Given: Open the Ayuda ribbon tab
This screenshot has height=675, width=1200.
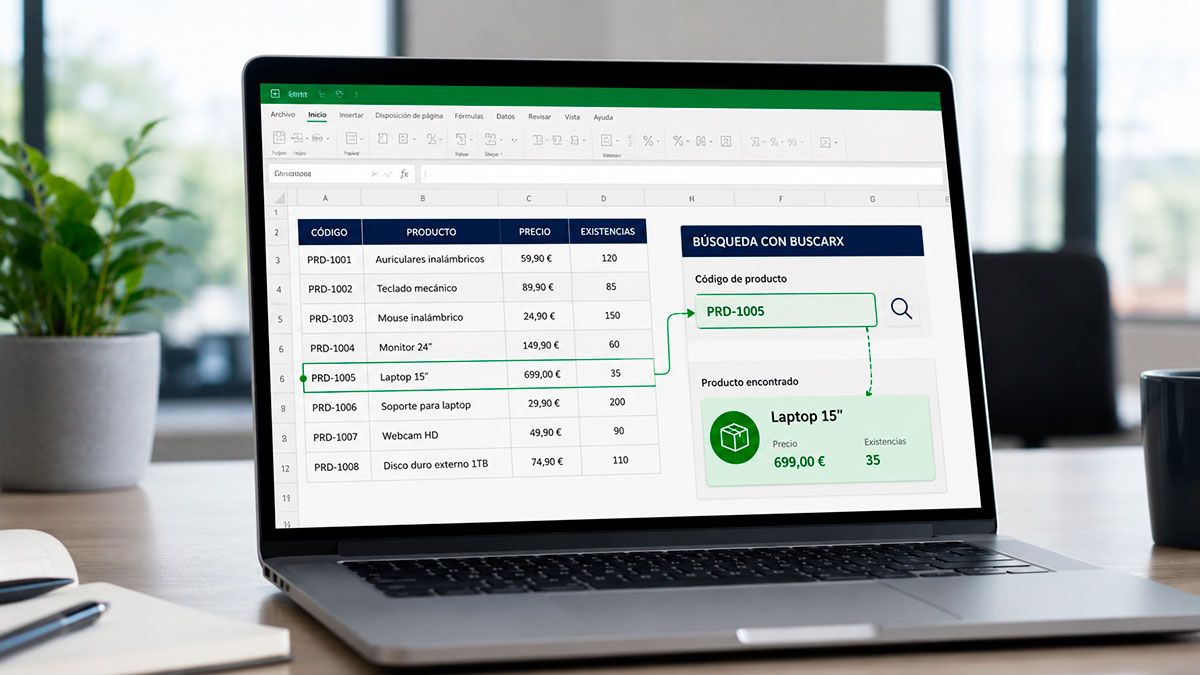Looking at the screenshot, I should click(603, 117).
